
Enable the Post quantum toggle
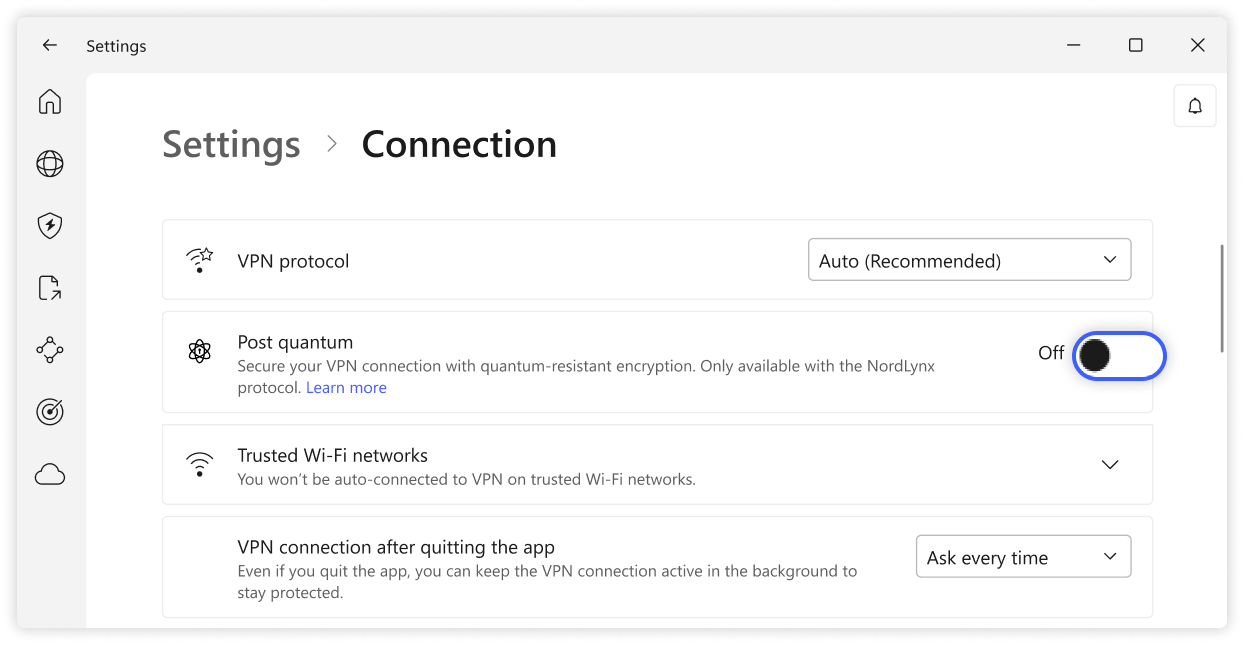coord(1119,355)
